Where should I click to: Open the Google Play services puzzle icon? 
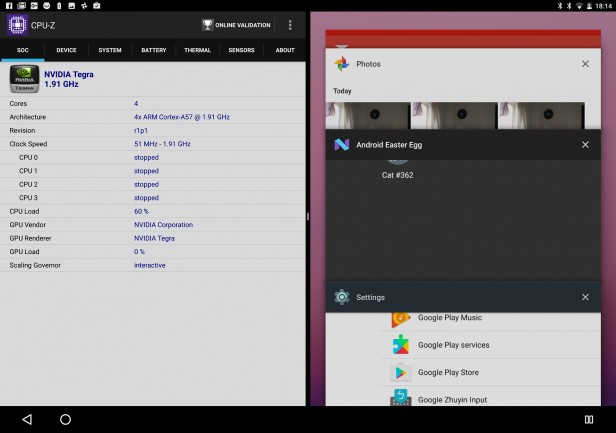(x=401, y=345)
